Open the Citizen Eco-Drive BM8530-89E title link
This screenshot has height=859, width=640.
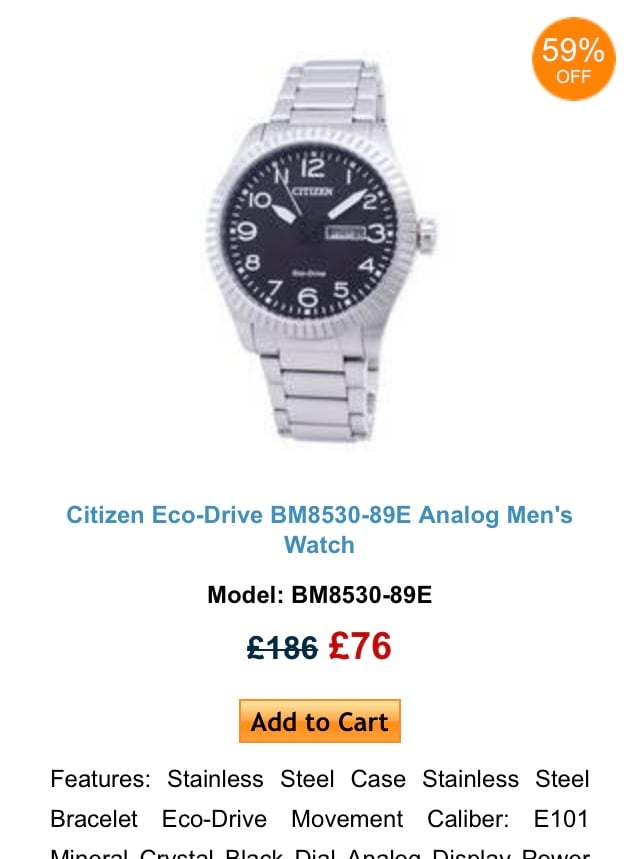(x=319, y=530)
